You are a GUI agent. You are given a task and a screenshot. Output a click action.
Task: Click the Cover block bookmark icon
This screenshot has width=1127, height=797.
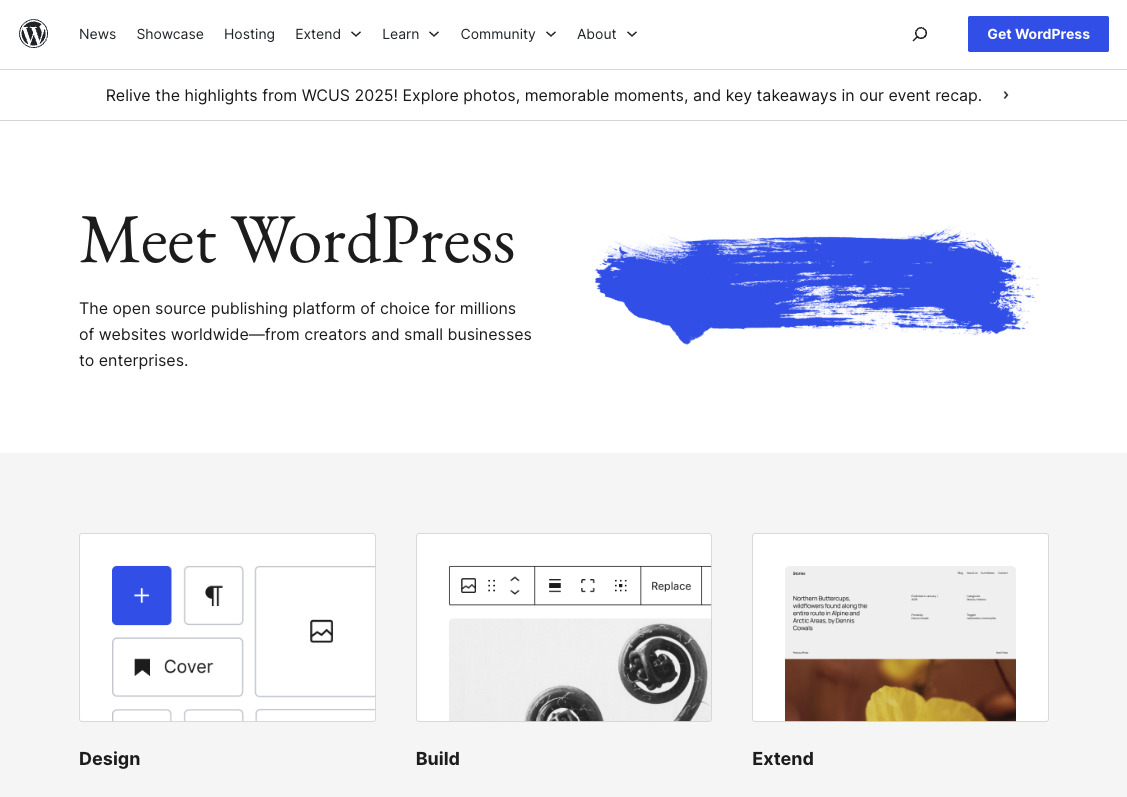pyautogui.click(x=141, y=666)
